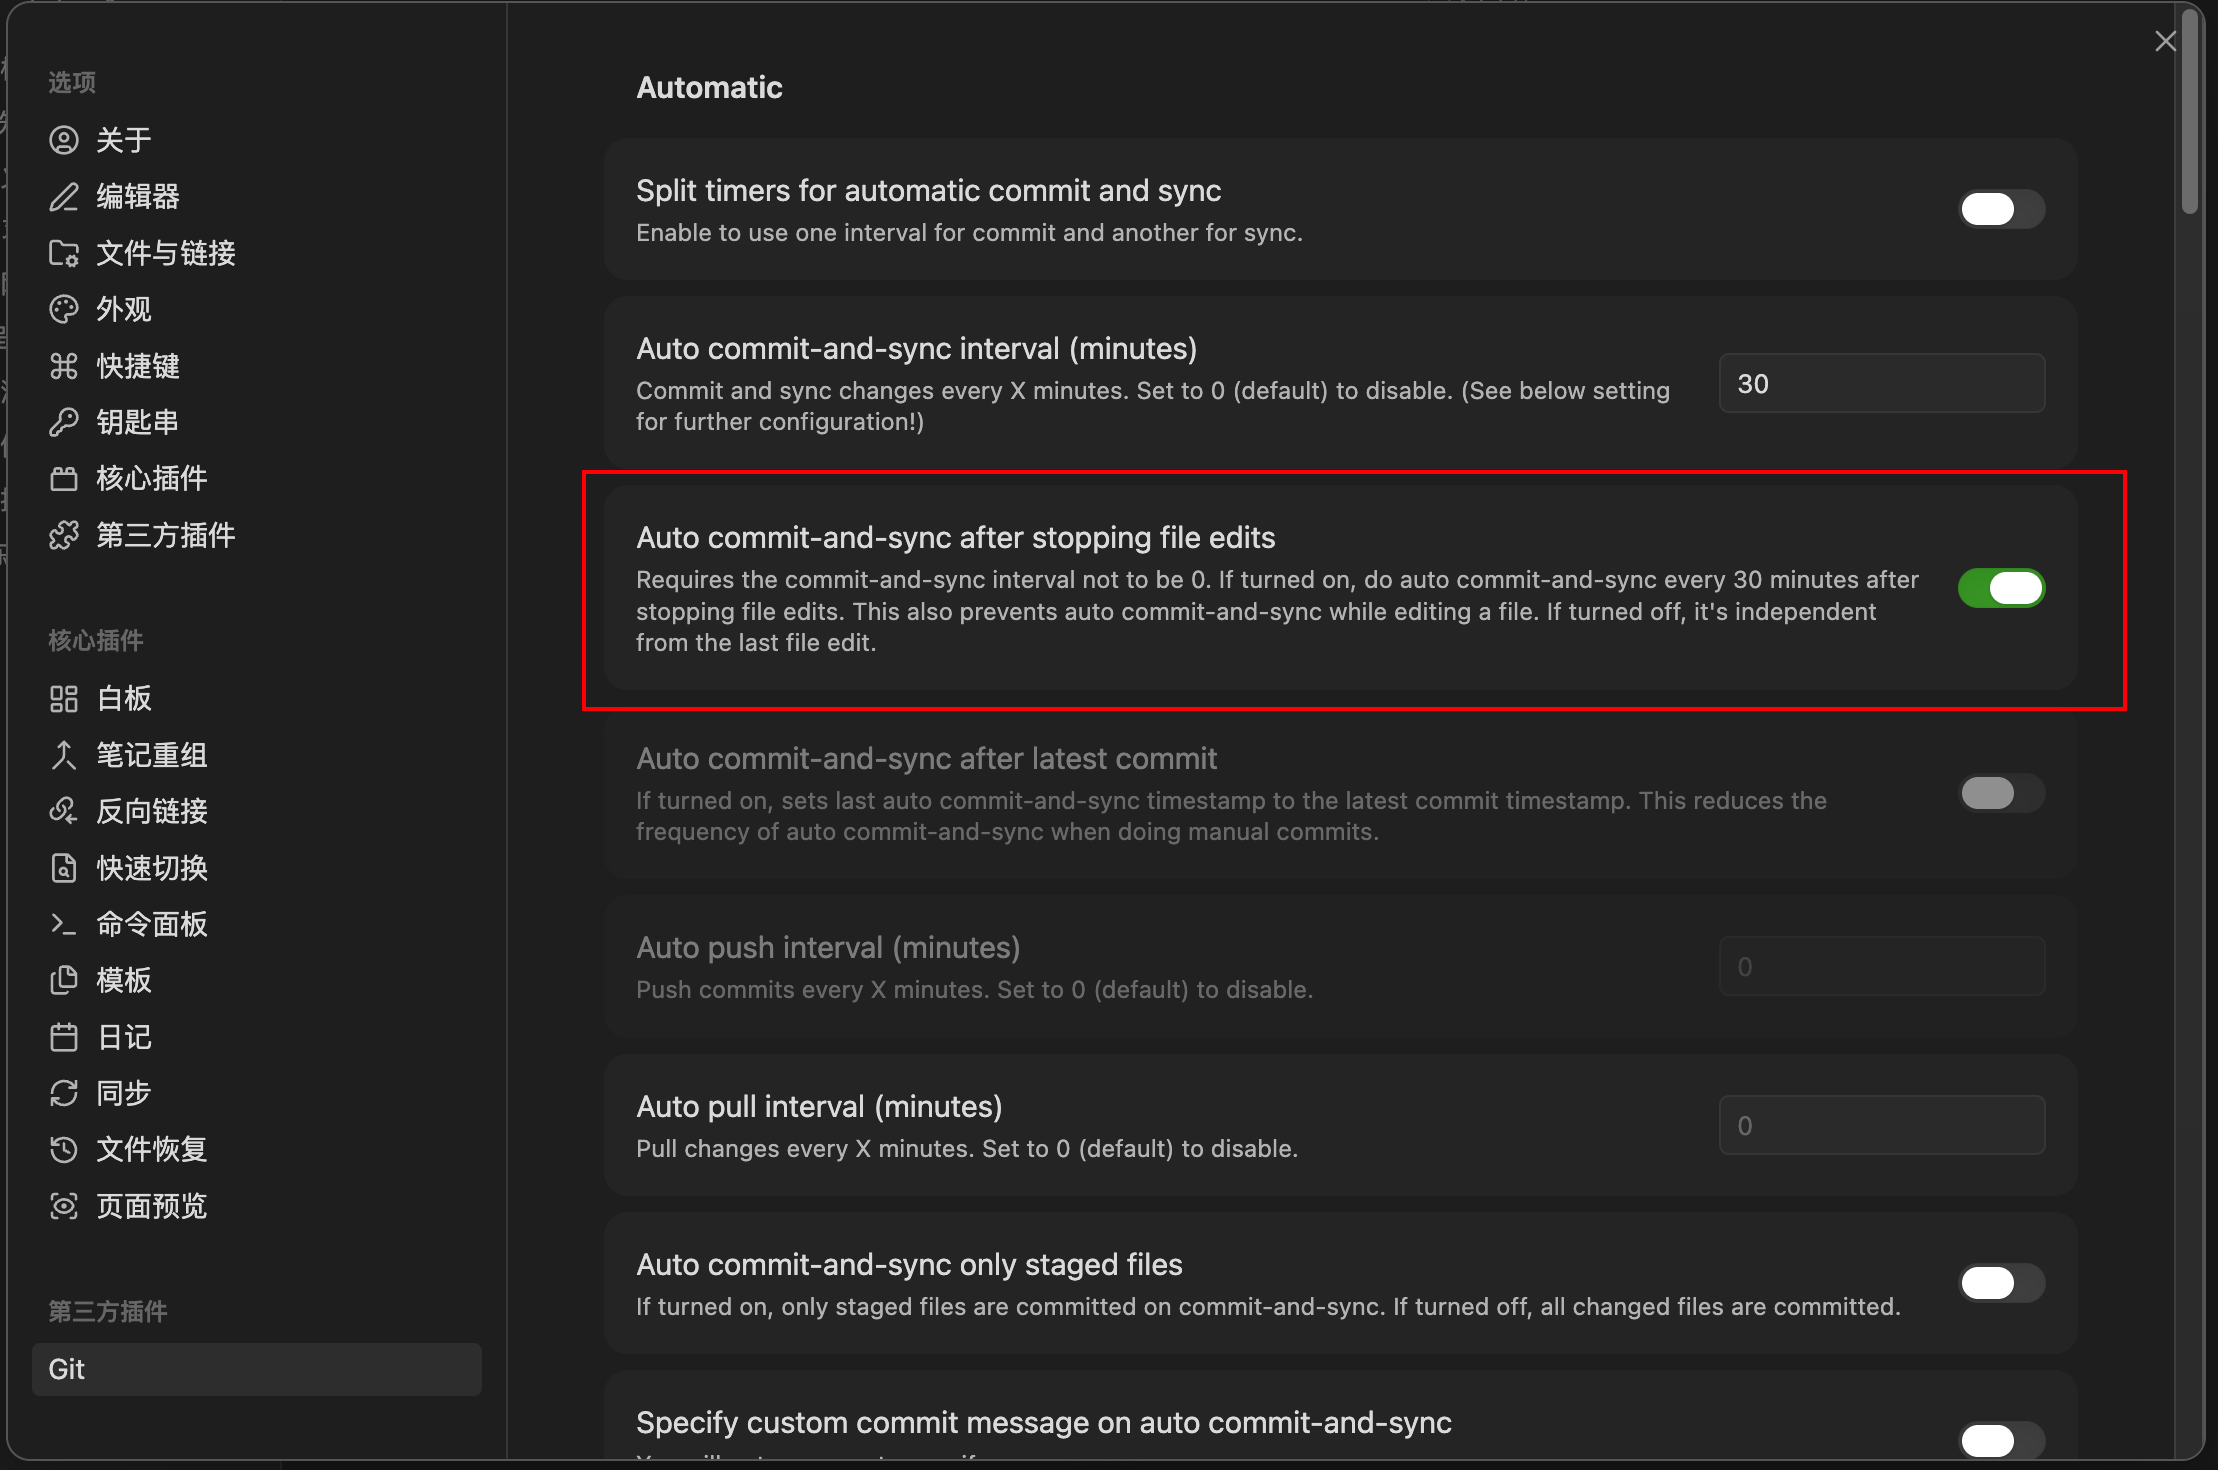The width and height of the screenshot is (2218, 1470).
Task: Click the 文件恢复 history clock icon
Action: (64, 1150)
